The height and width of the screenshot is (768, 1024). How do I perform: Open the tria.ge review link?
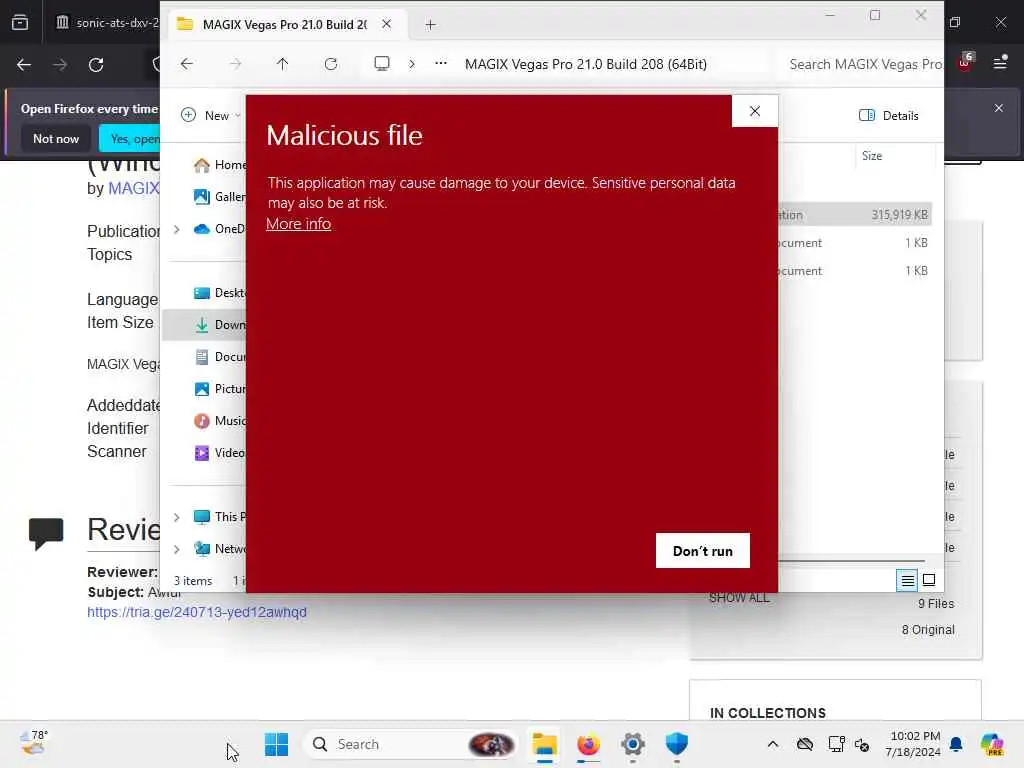coord(197,612)
